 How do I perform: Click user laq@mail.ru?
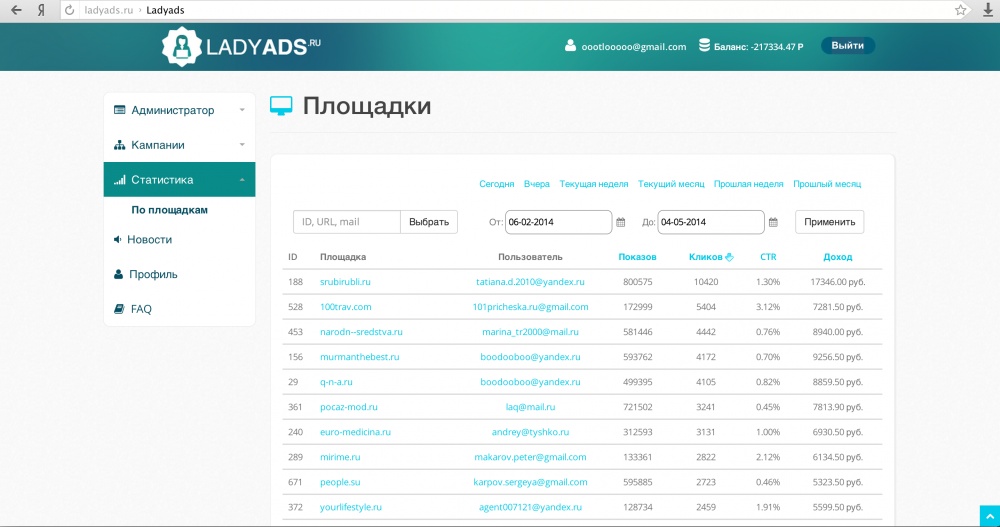[x=530, y=406]
